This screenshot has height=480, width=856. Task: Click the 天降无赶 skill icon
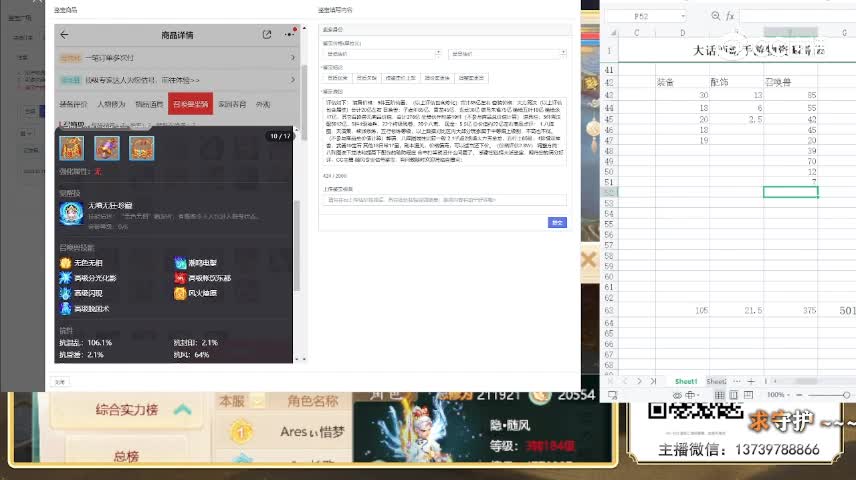click(x=71, y=214)
